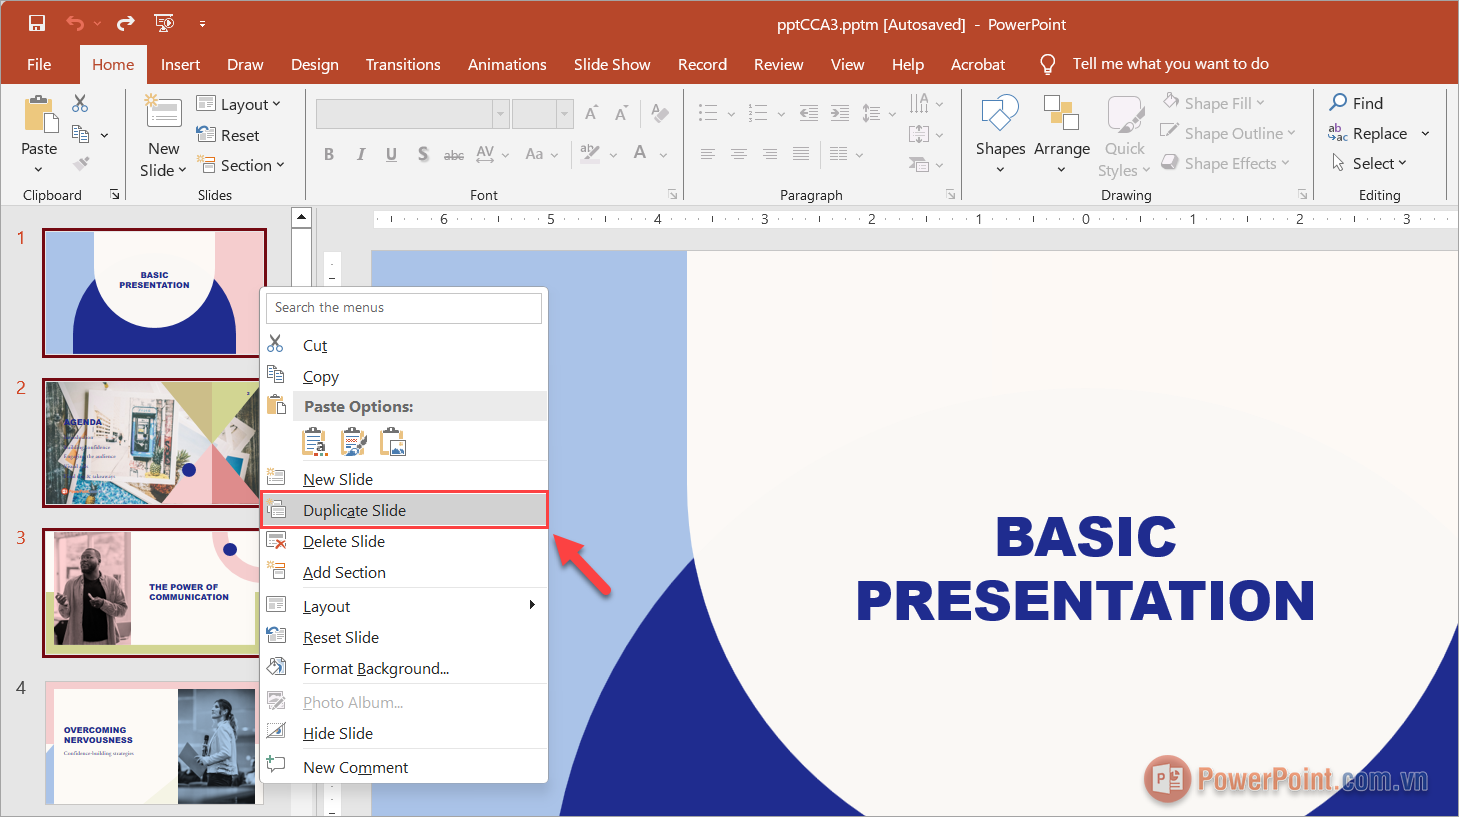1459x817 pixels.
Task: Open the Font Color dropdown arrow
Action: (663, 154)
